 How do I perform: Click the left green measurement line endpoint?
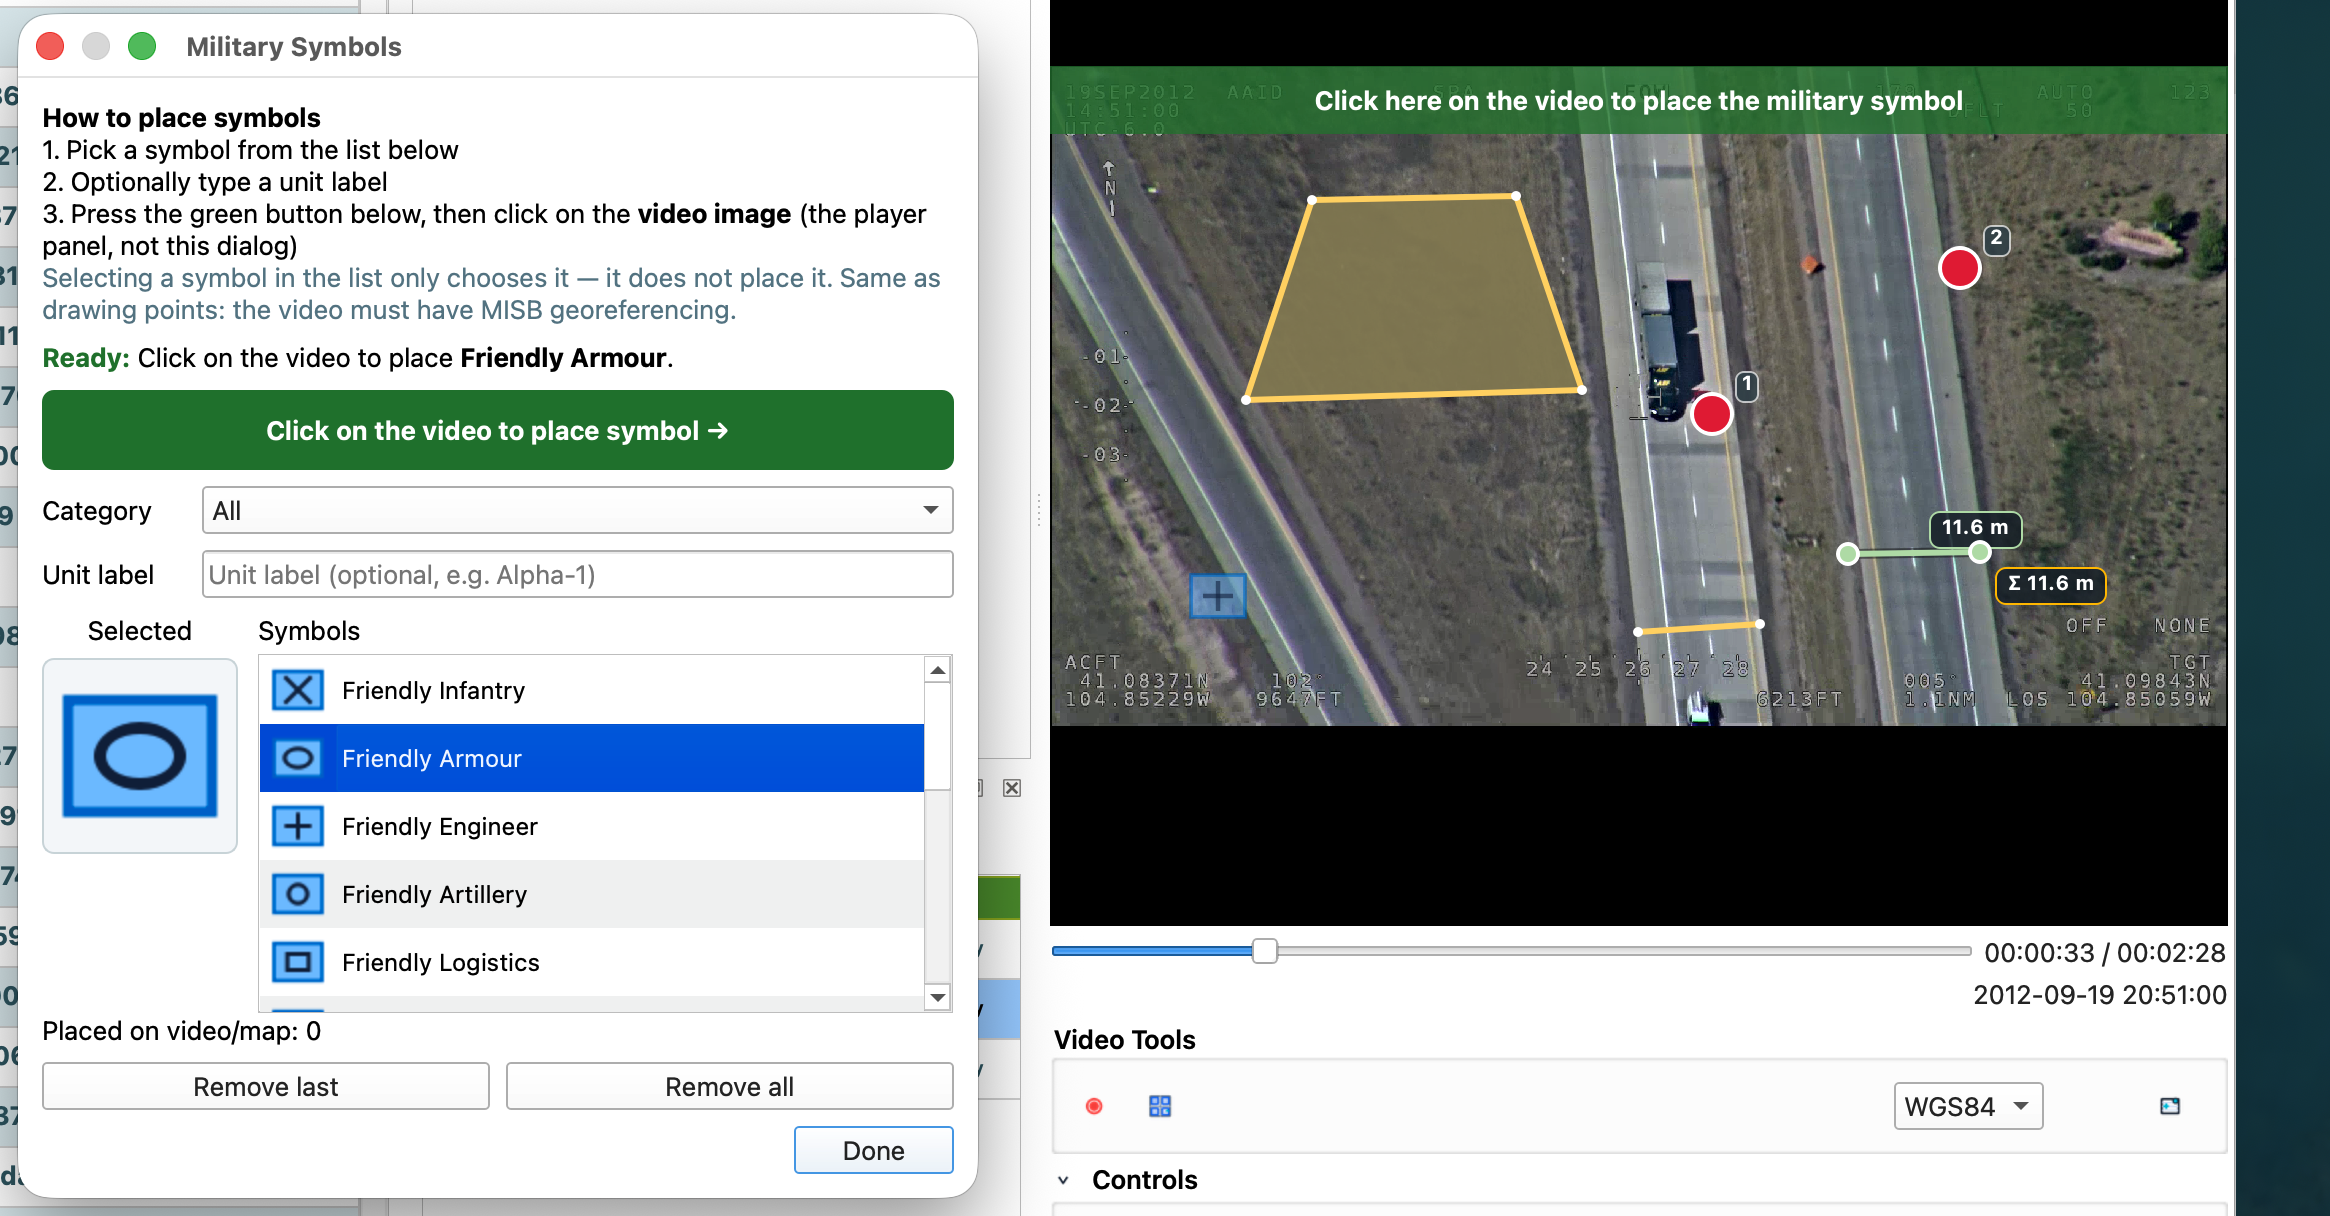[1848, 554]
